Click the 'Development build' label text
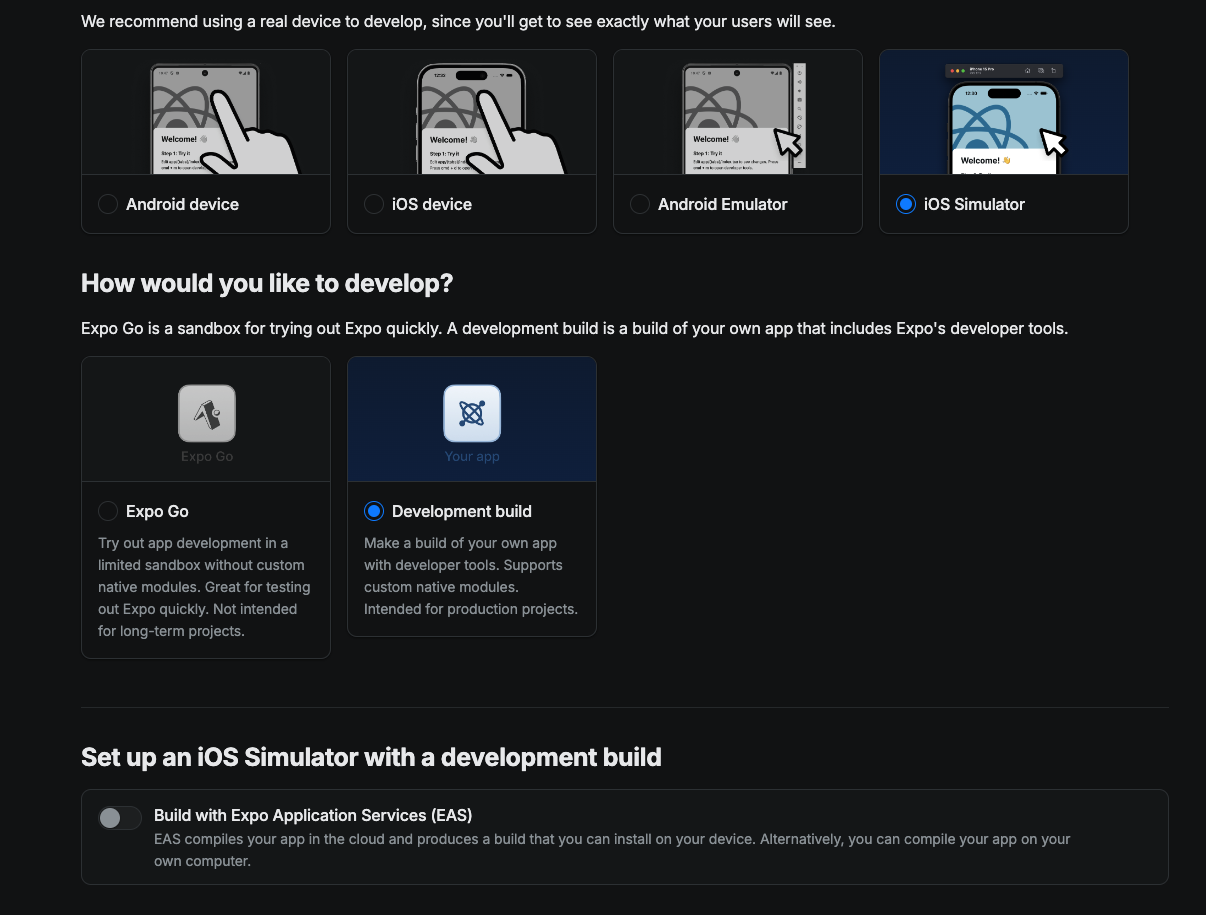The image size is (1206, 915). (x=462, y=511)
